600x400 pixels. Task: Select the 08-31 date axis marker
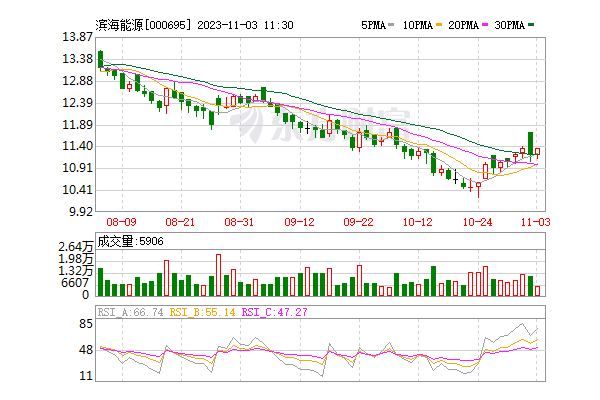239,221
